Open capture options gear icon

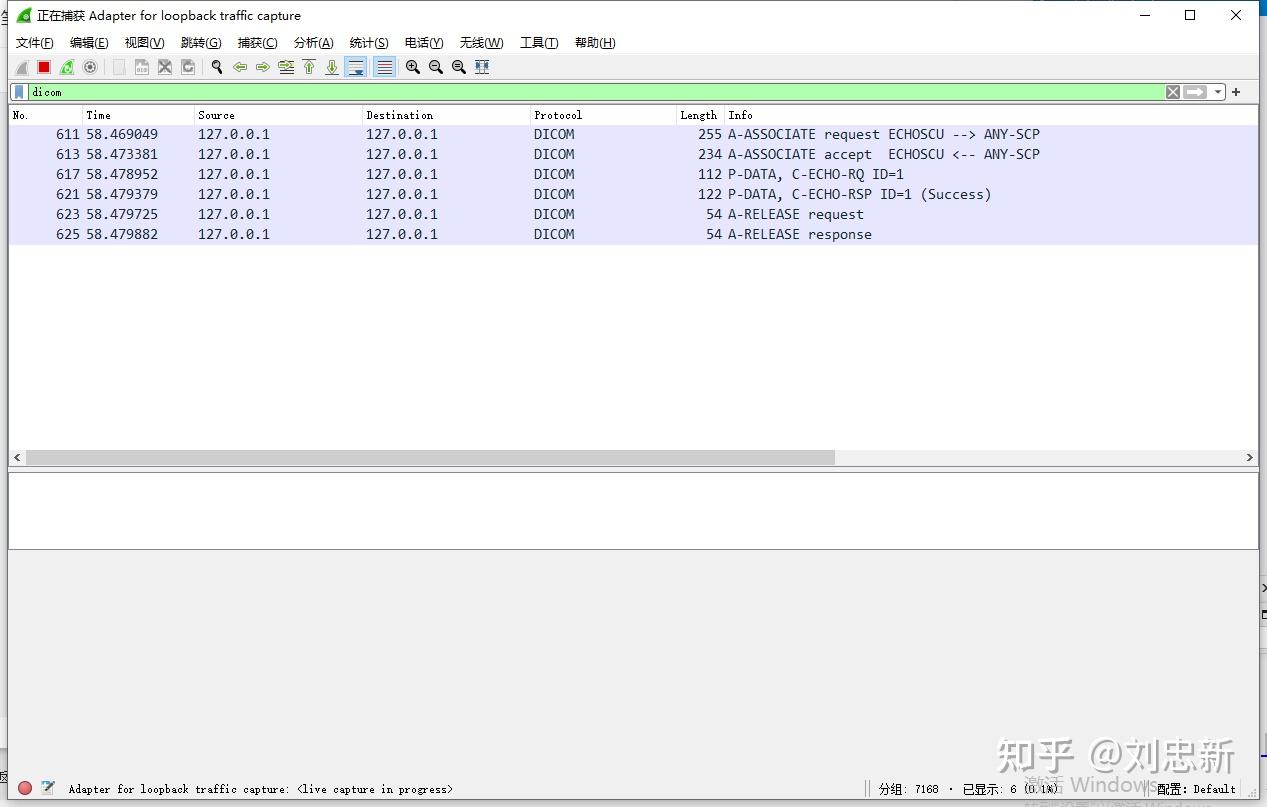tap(90, 67)
